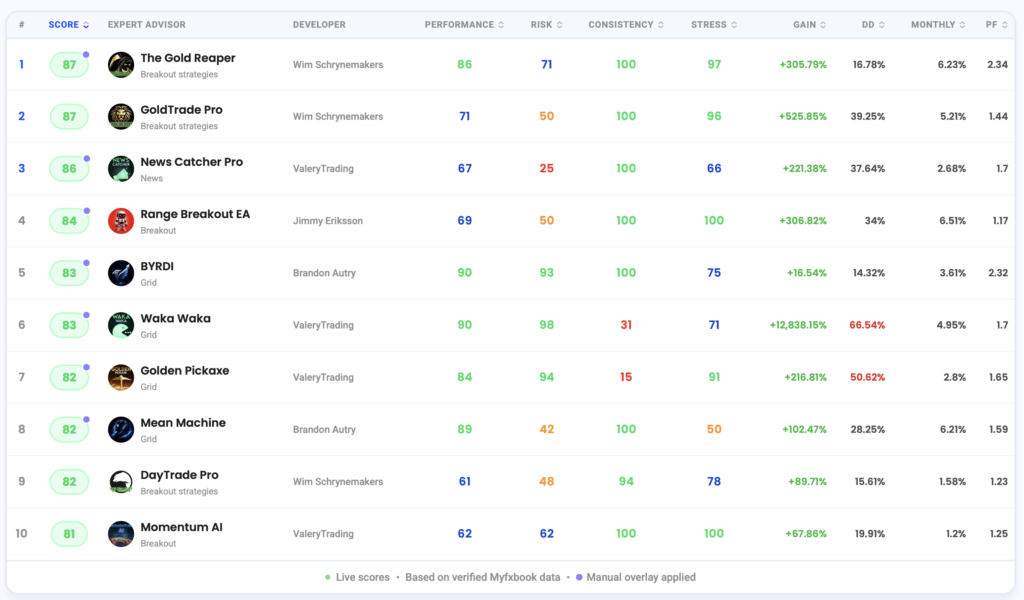Open The Gold Reaper advisor link
Screen dimensions: 1024x600
pyautogui.click(x=188, y=58)
